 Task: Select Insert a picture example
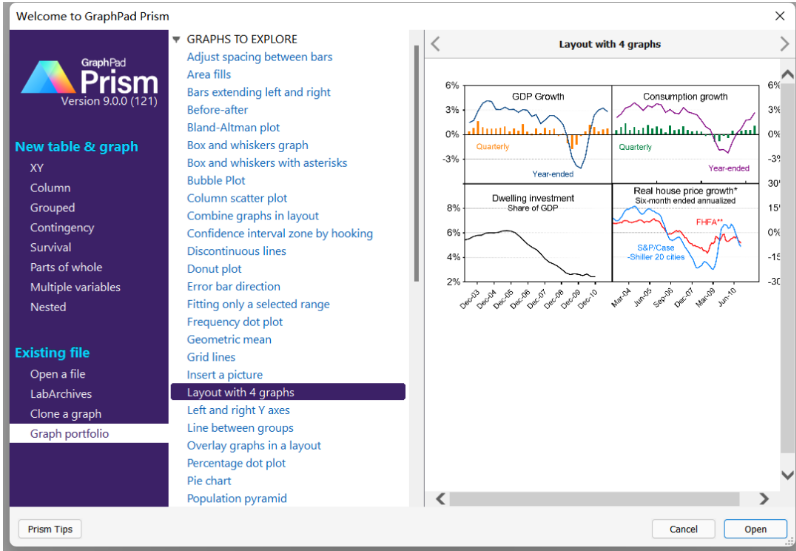[x=224, y=375]
